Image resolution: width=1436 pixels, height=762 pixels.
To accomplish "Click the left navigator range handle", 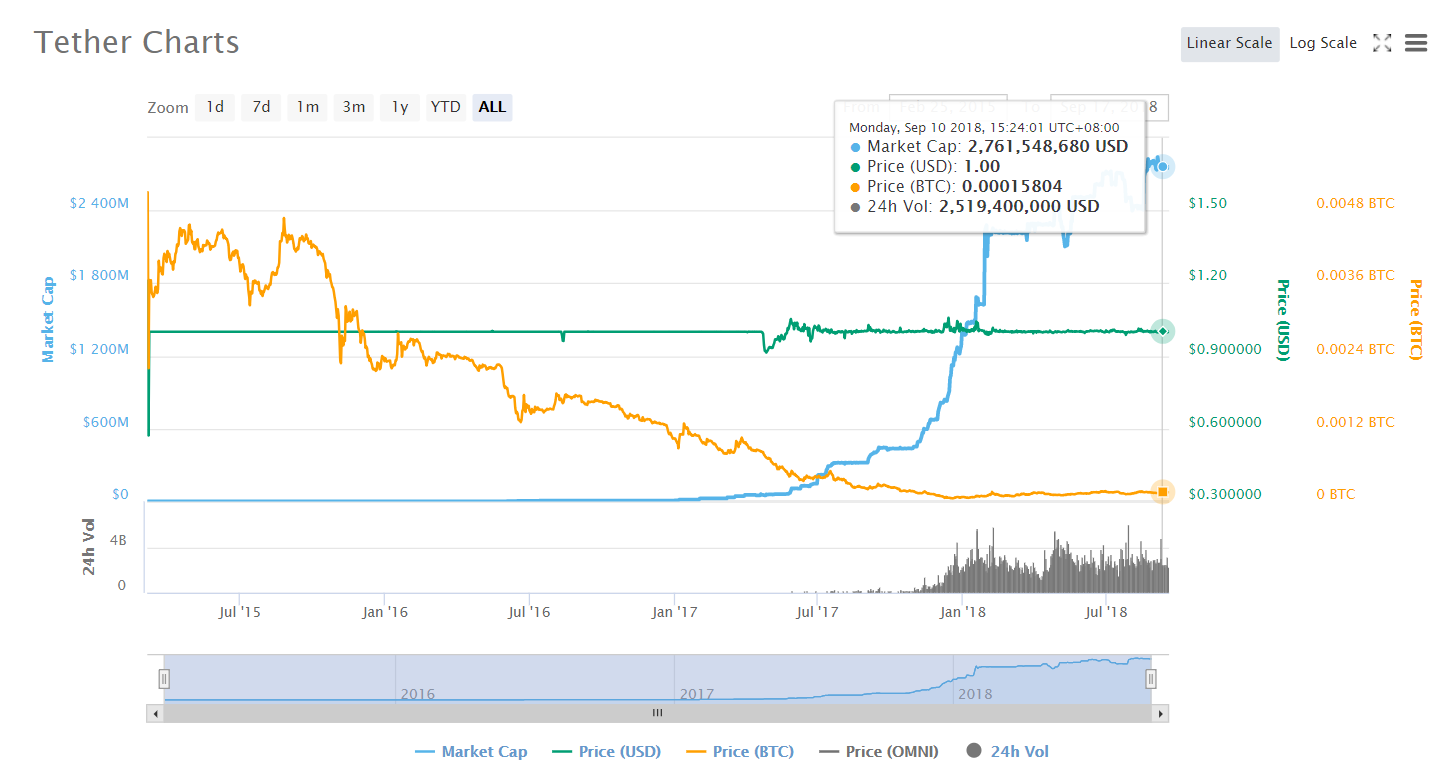I will tap(164, 679).
